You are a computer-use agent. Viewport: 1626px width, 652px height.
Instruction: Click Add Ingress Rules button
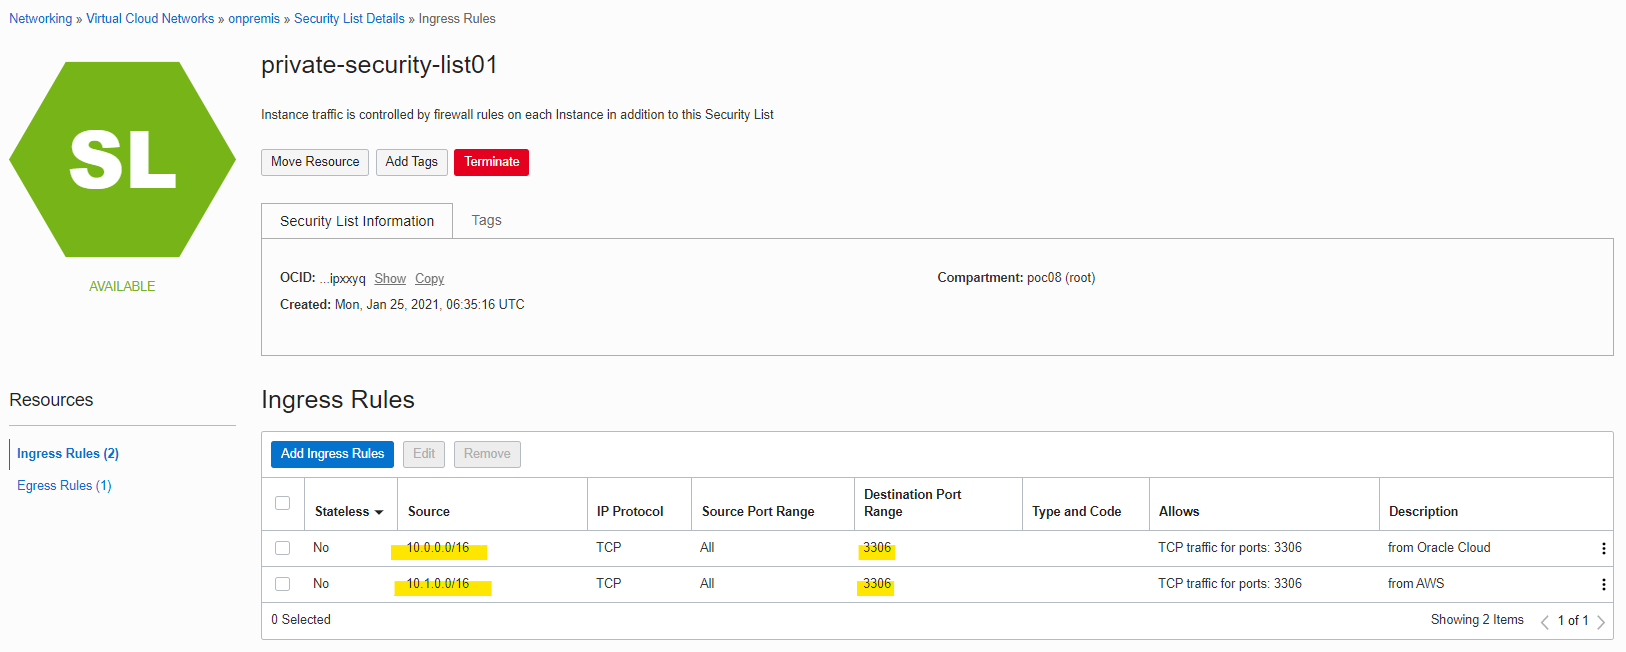332,454
